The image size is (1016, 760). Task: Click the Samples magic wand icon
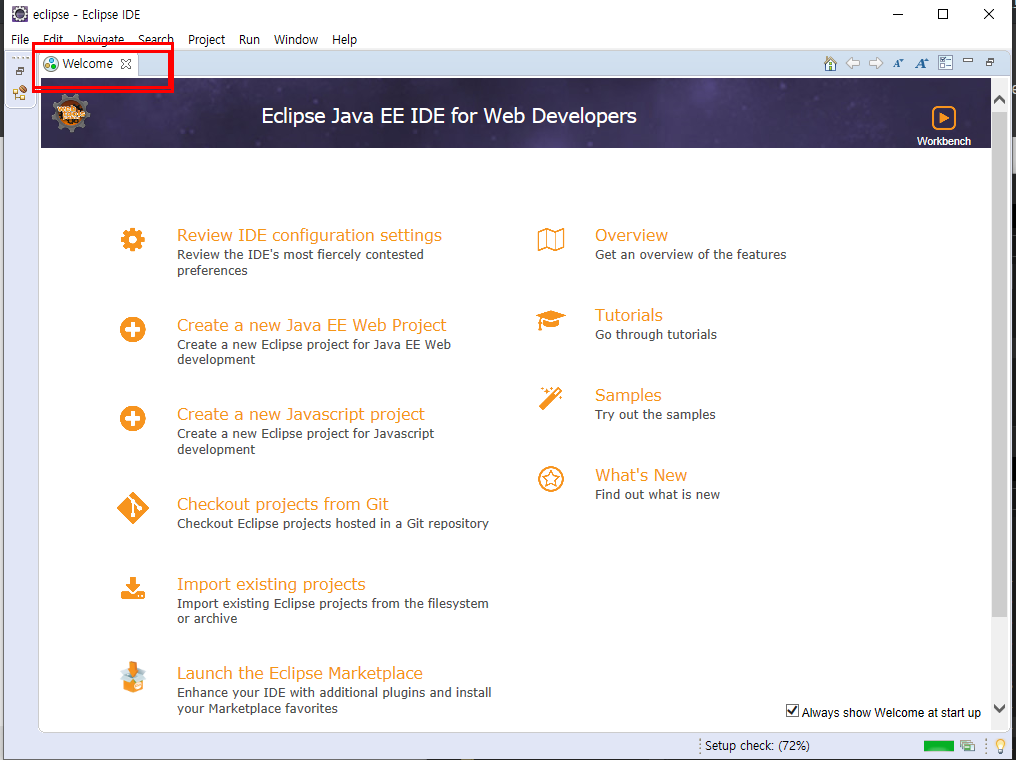pos(551,398)
